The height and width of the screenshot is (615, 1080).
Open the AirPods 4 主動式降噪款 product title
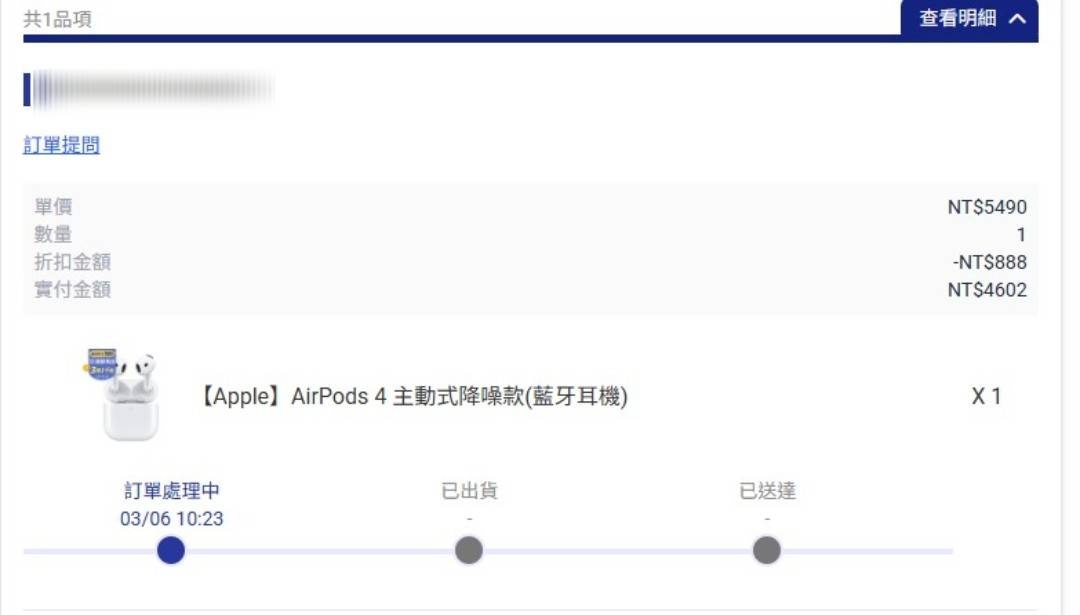(413, 396)
